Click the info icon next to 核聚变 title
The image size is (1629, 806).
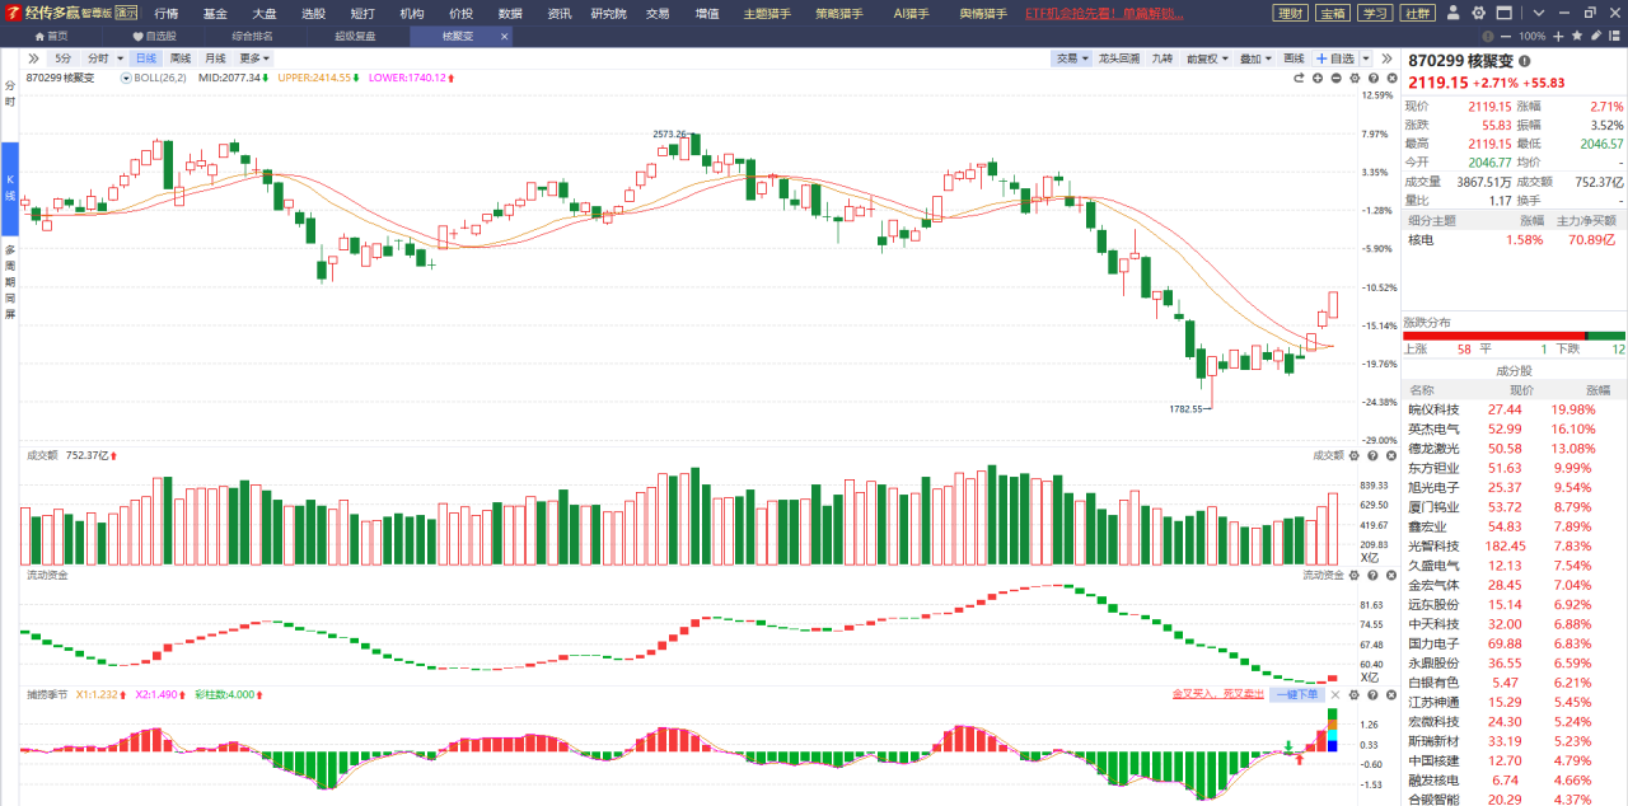coord(1524,61)
